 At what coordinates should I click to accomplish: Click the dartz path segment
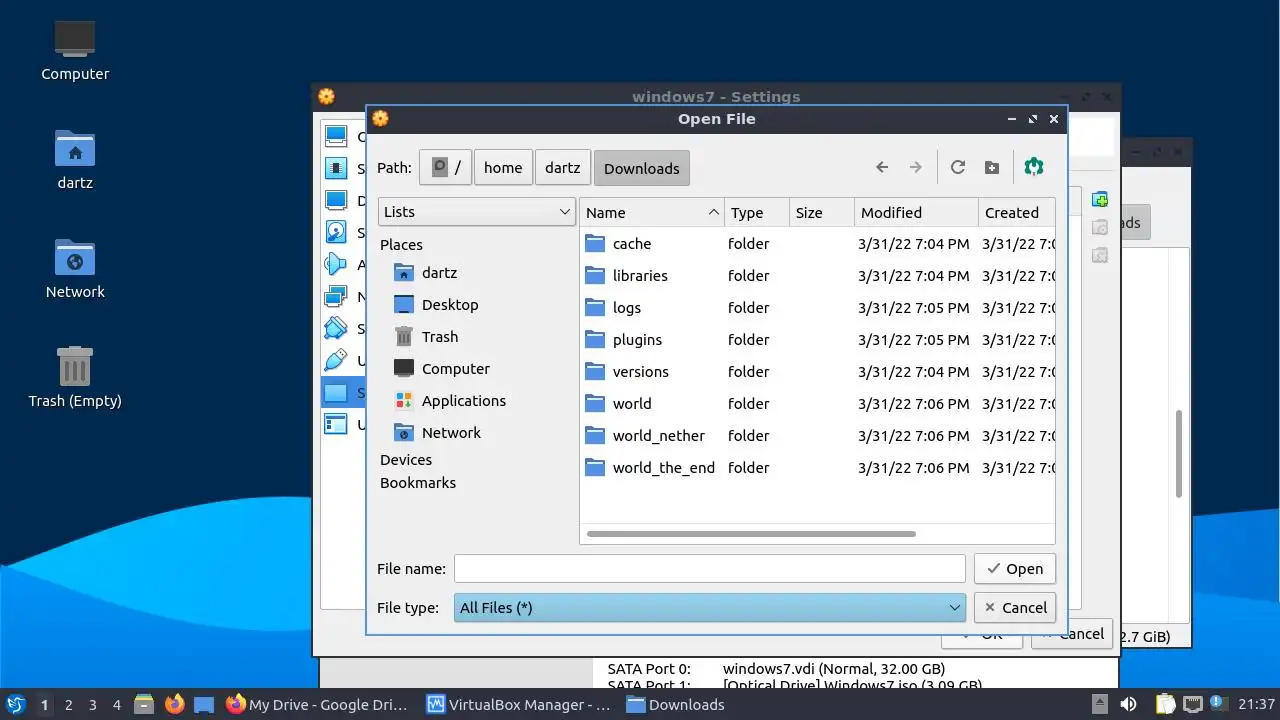pos(562,168)
